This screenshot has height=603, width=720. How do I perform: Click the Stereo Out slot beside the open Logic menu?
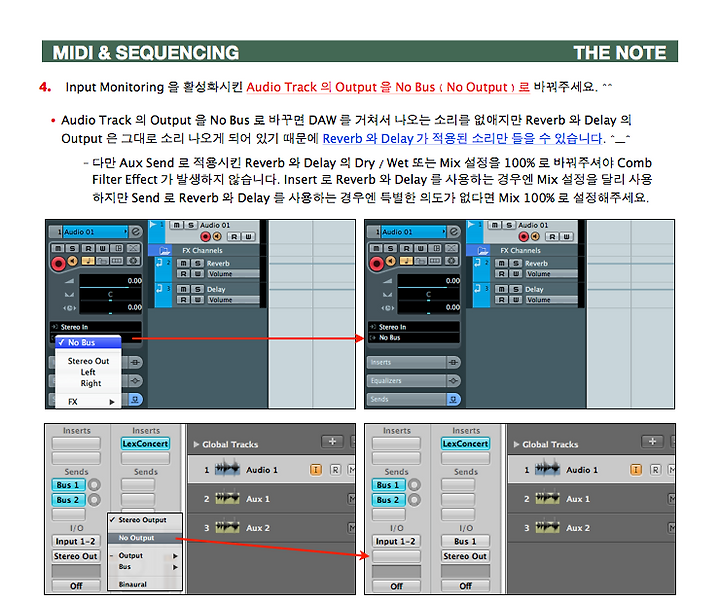pos(76,556)
